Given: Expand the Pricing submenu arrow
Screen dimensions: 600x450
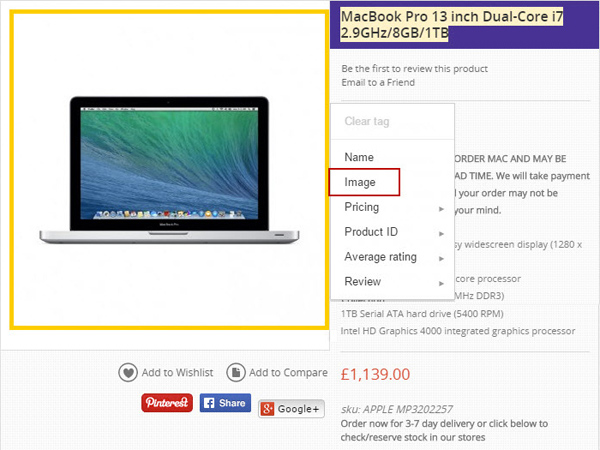Looking at the screenshot, I should coord(441,209).
